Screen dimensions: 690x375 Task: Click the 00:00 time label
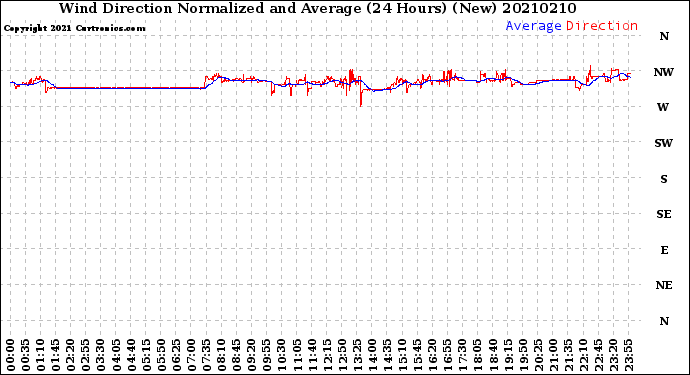point(11,355)
